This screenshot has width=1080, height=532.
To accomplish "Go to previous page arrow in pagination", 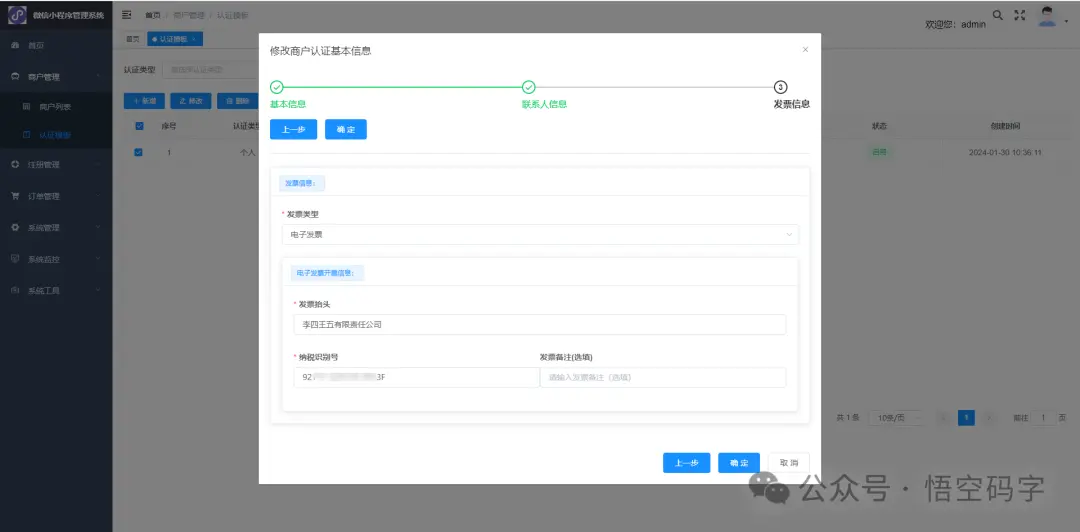I will pyautogui.click(x=944, y=418).
